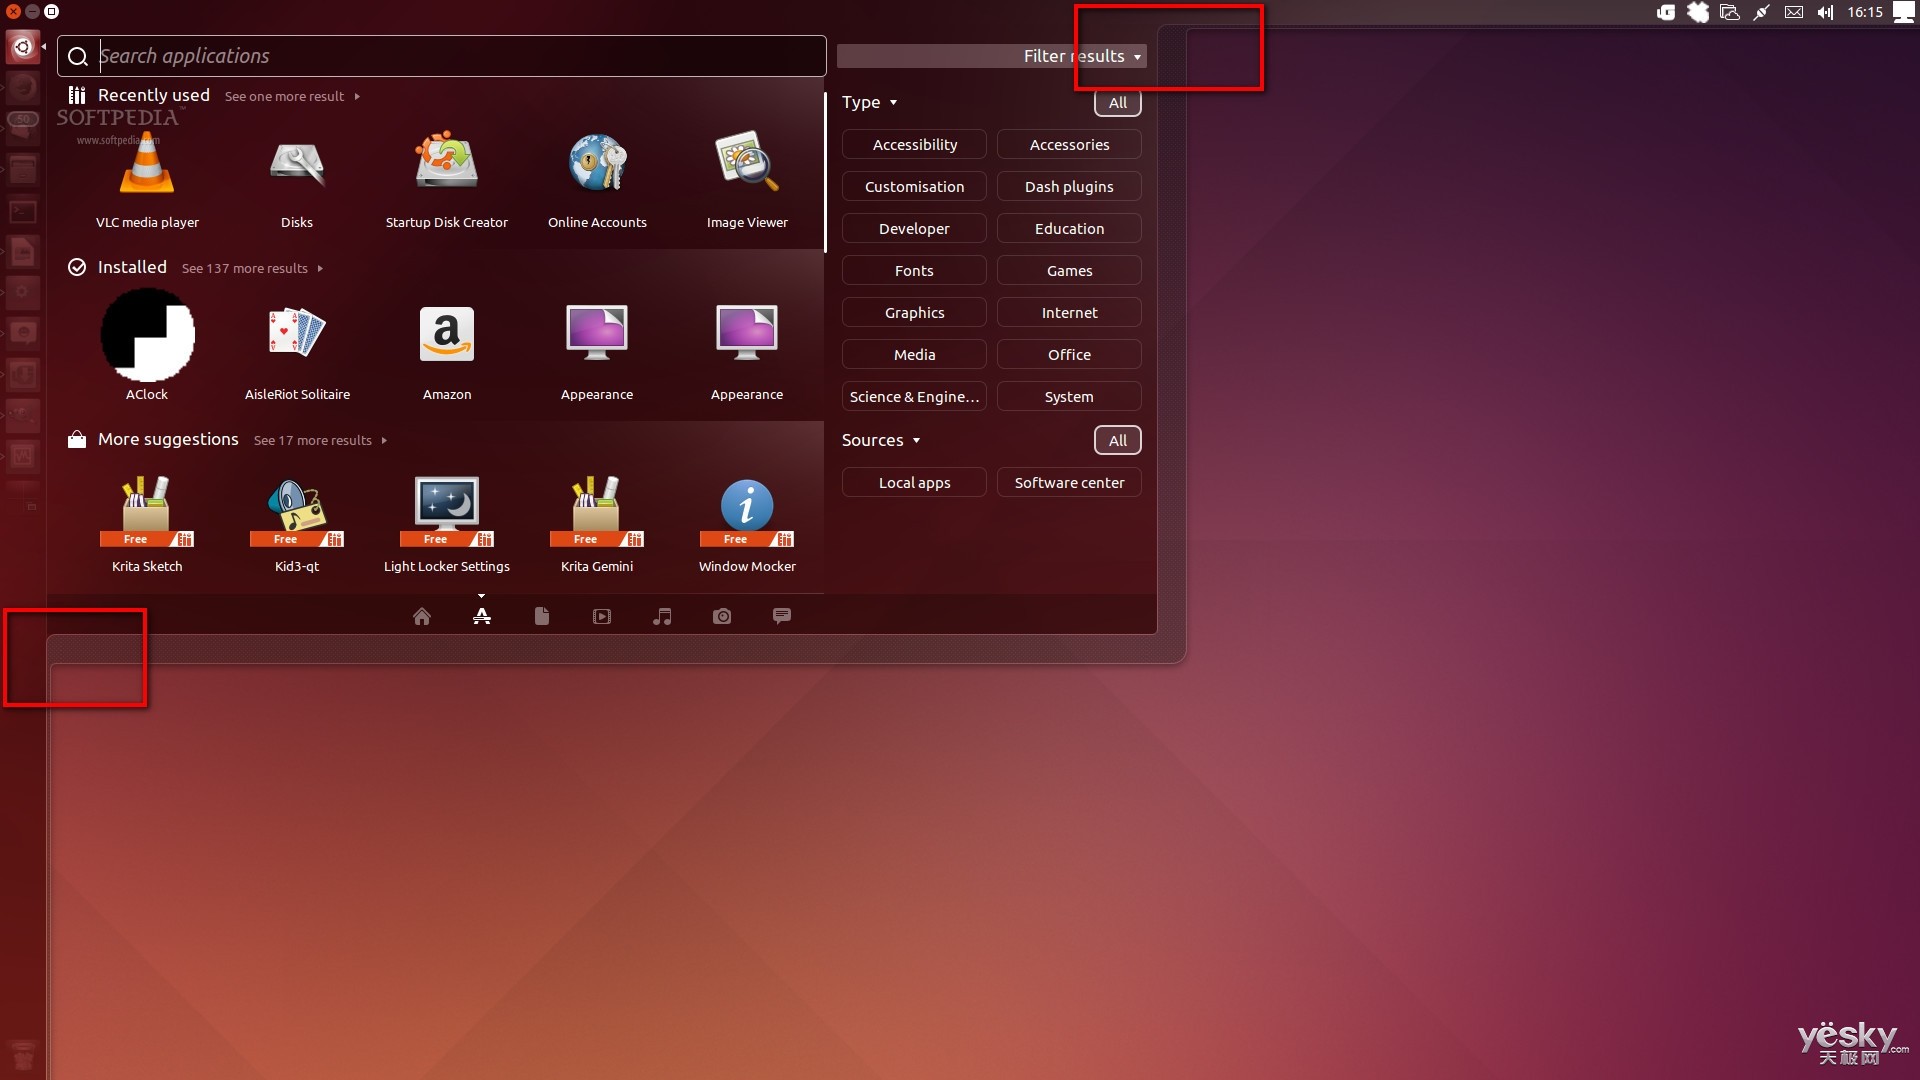Open Online Accounts
1920x1080 pixels.
[597, 180]
